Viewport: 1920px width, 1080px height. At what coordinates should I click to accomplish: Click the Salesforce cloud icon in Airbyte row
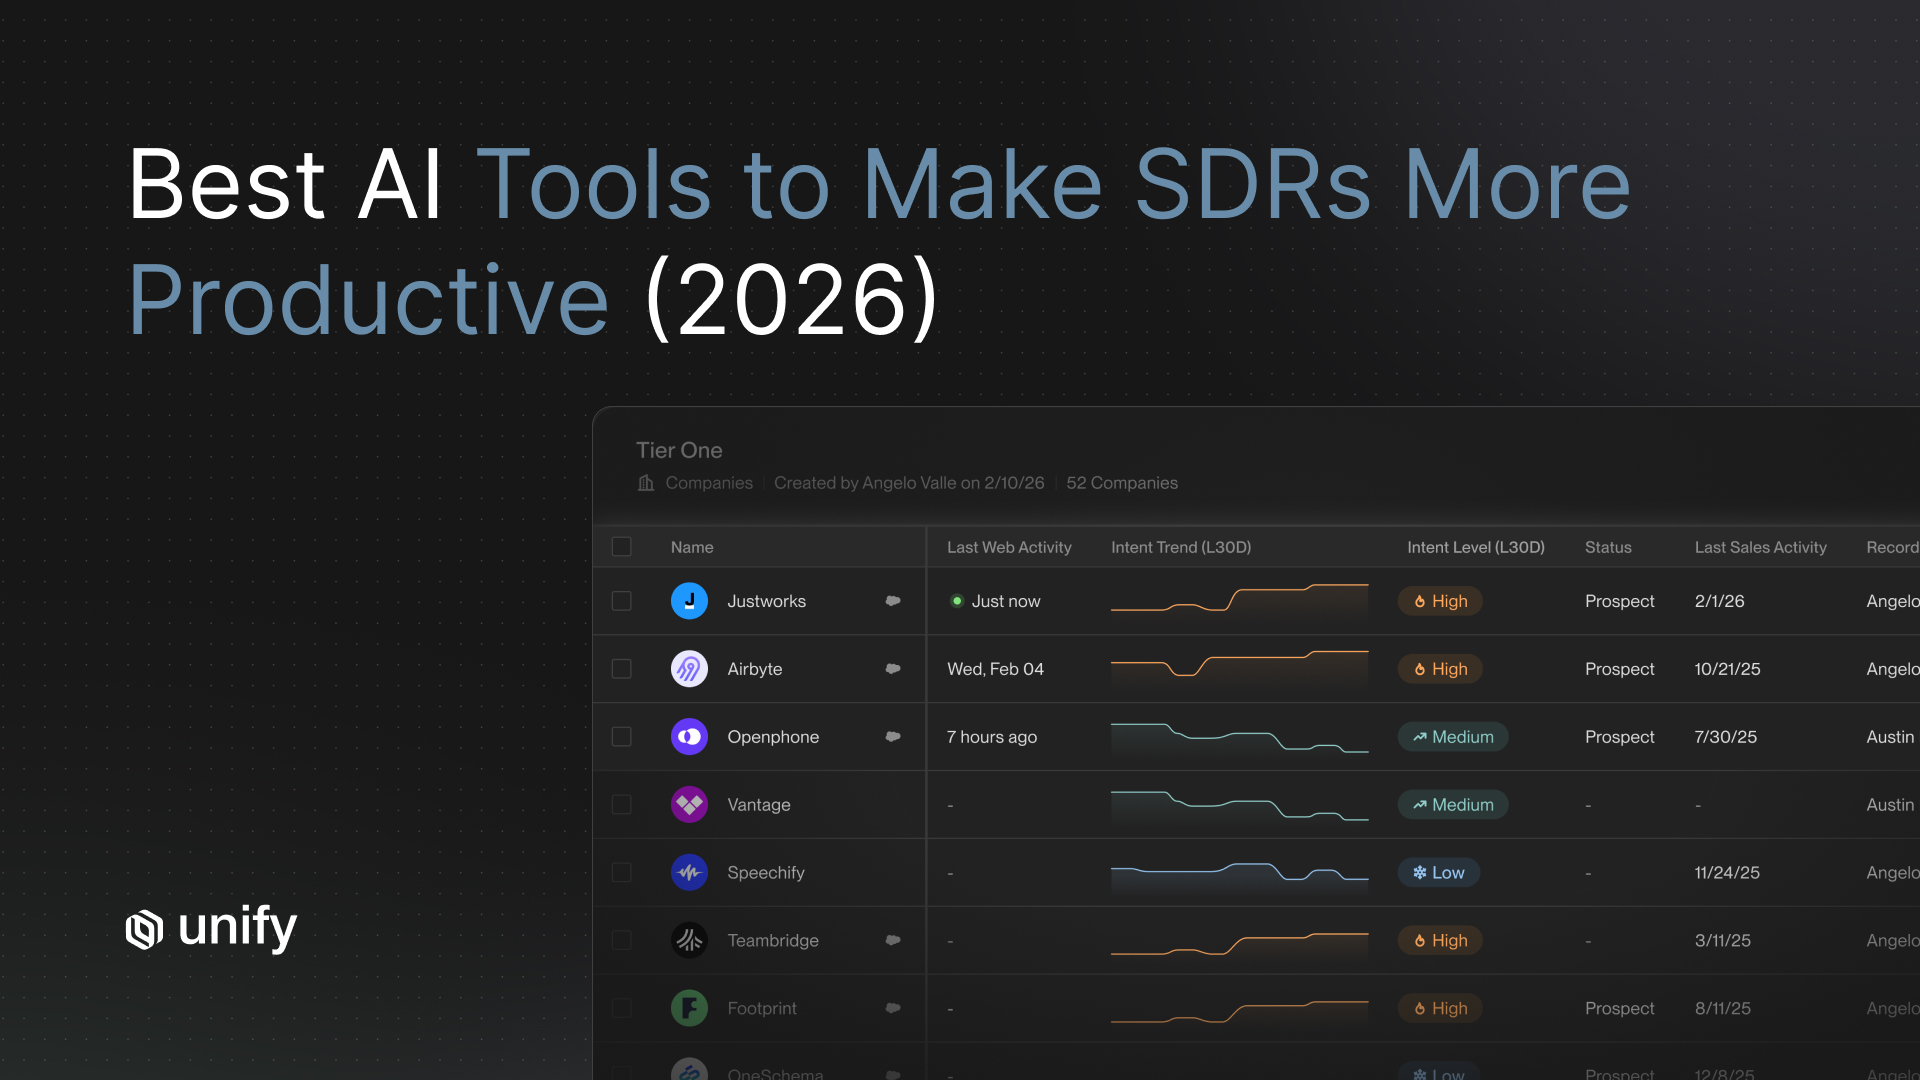pos(893,669)
